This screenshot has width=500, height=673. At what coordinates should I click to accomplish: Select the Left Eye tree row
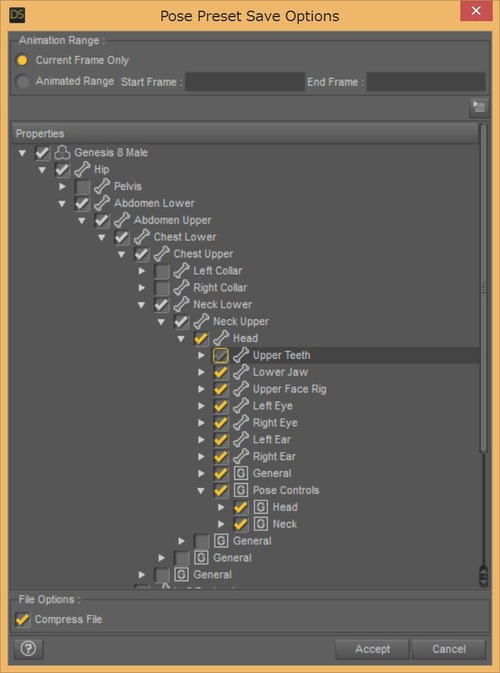(245, 406)
